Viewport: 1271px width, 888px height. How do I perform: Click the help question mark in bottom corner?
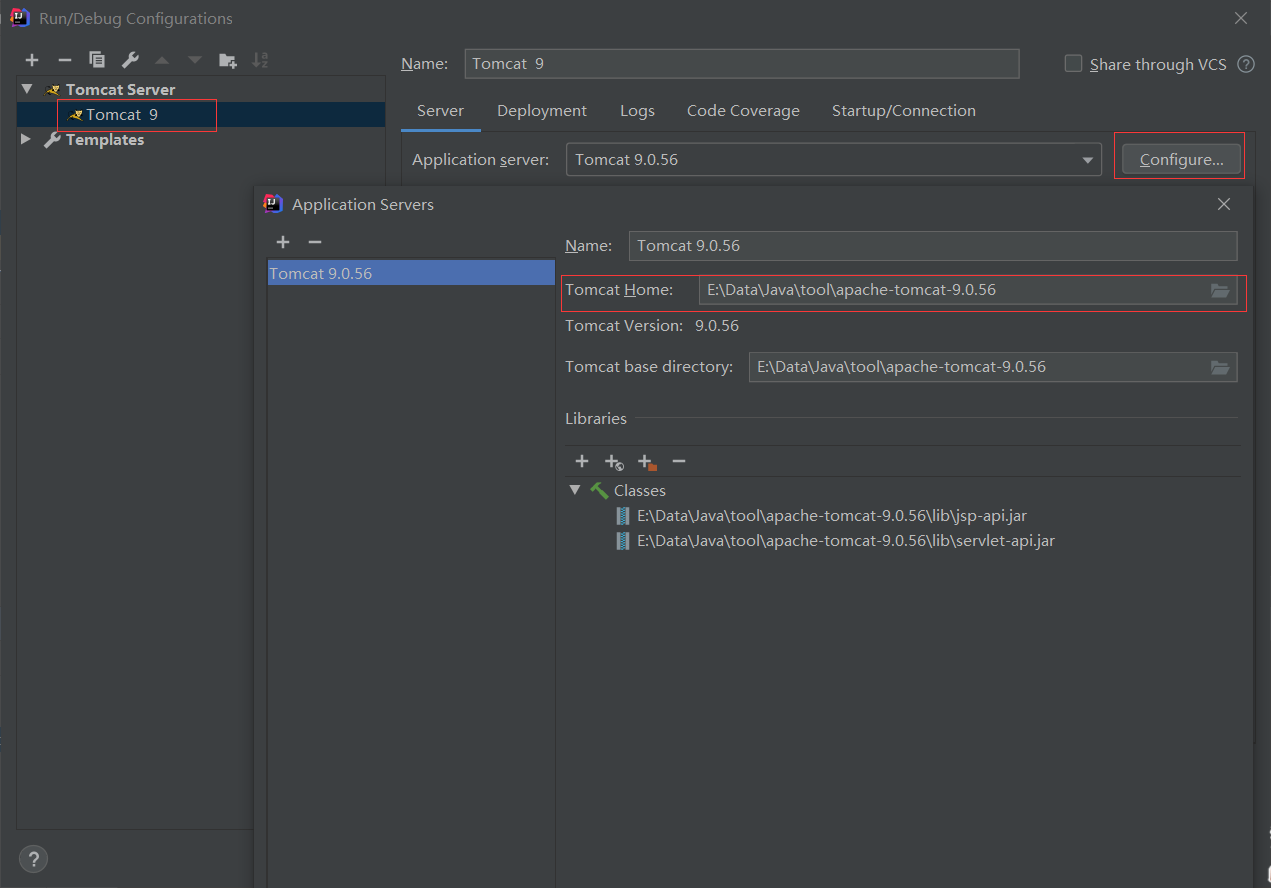33,859
